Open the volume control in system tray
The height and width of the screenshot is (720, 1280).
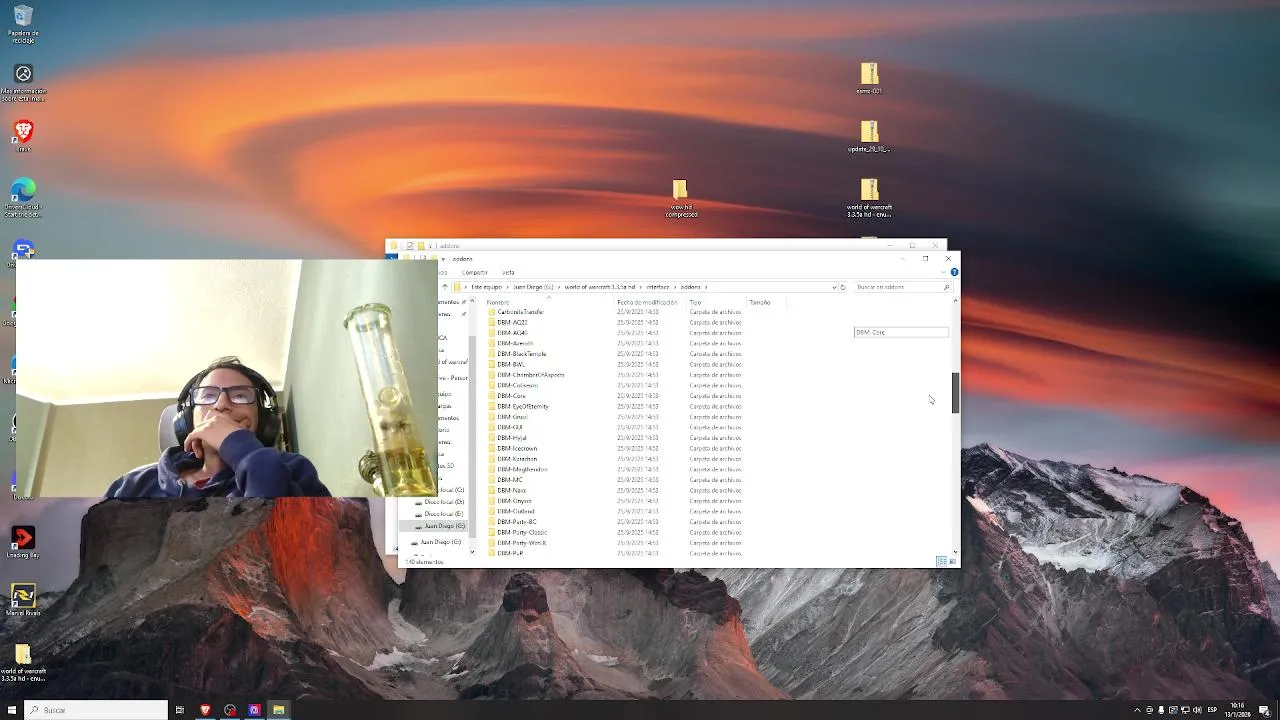point(1197,710)
